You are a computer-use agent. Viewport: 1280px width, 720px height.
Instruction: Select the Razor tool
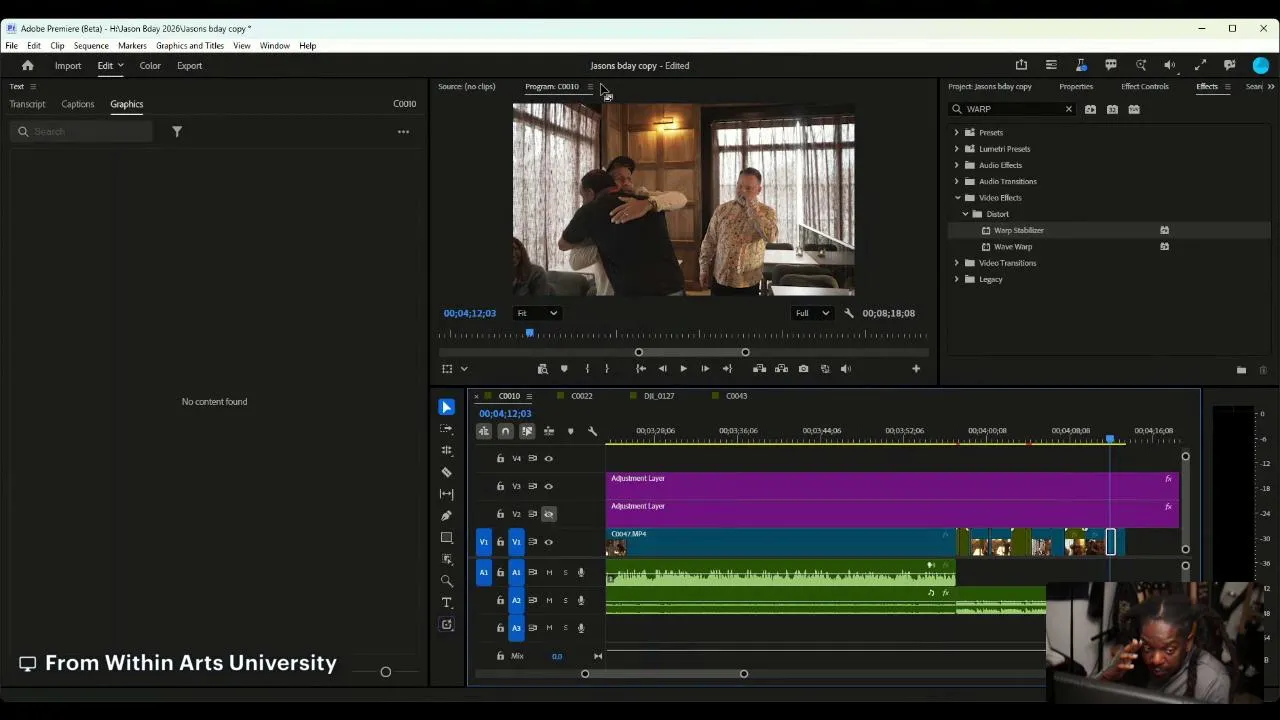click(447, 472)
